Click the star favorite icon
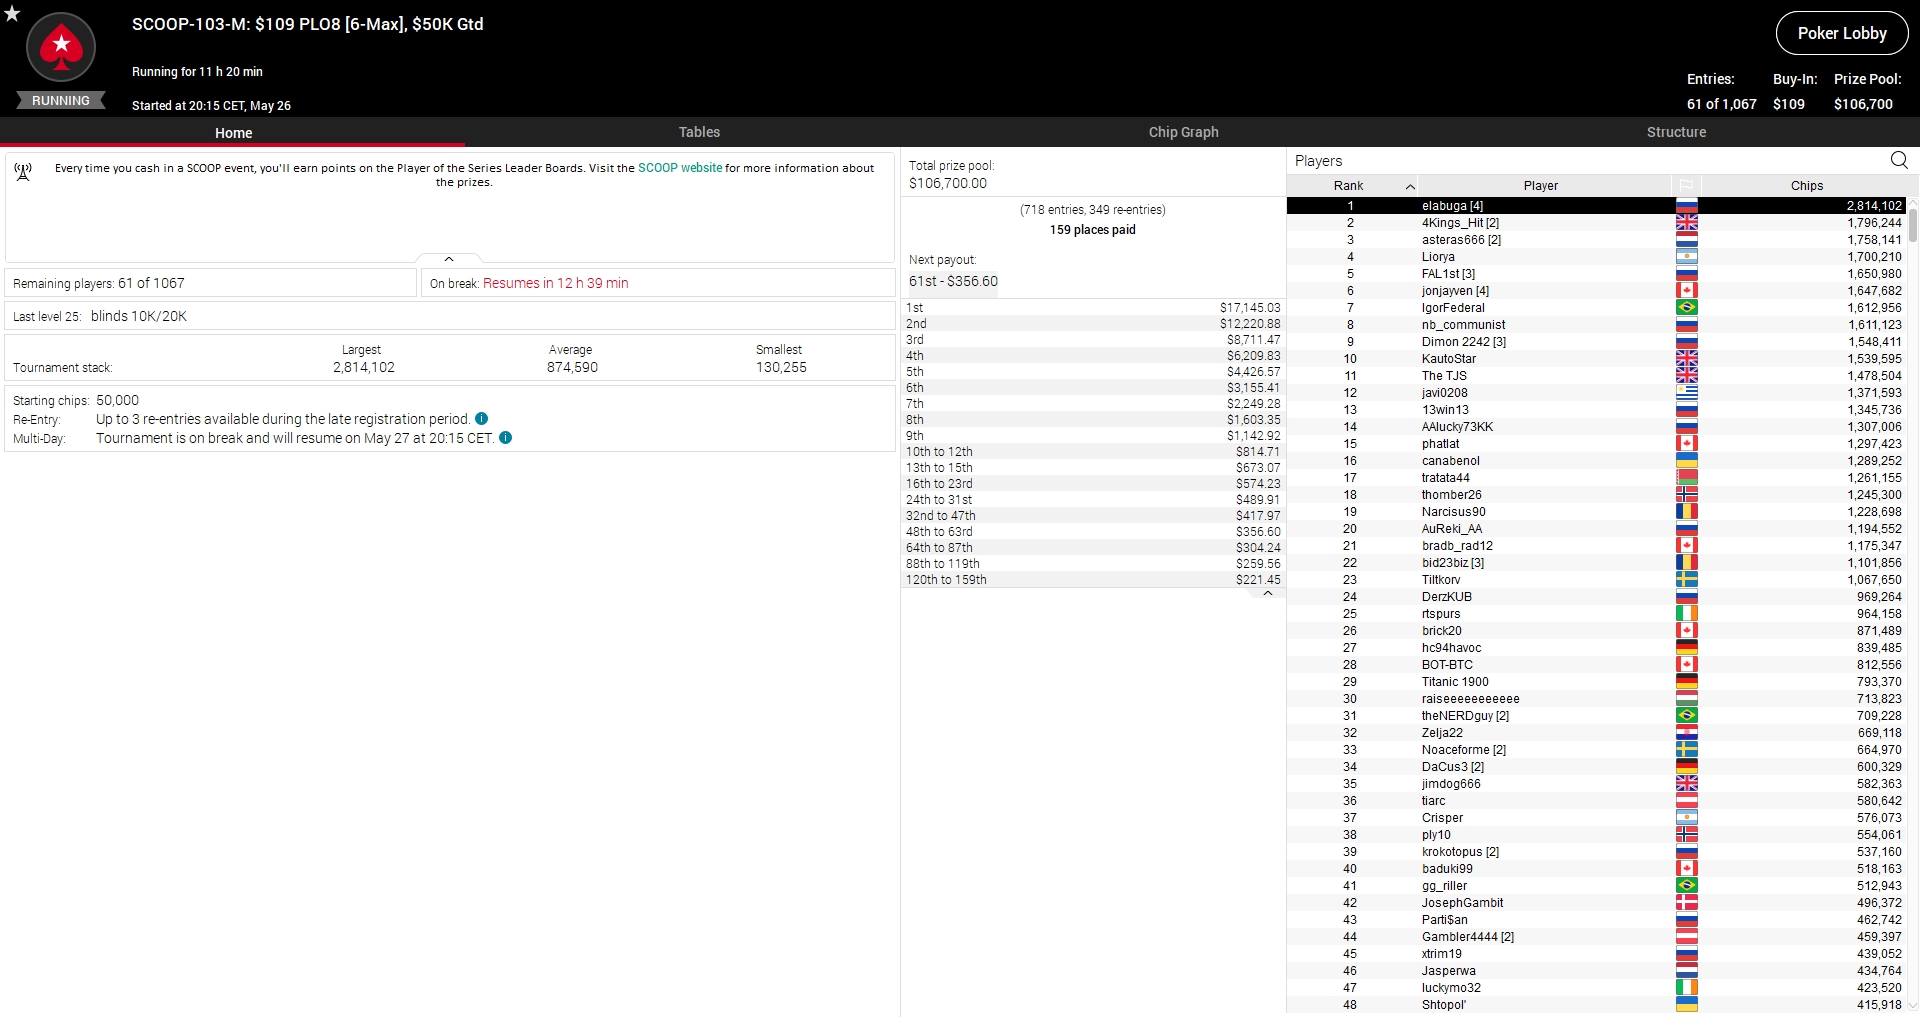Screen dimensions: 1920x1017 pos(12,14)
